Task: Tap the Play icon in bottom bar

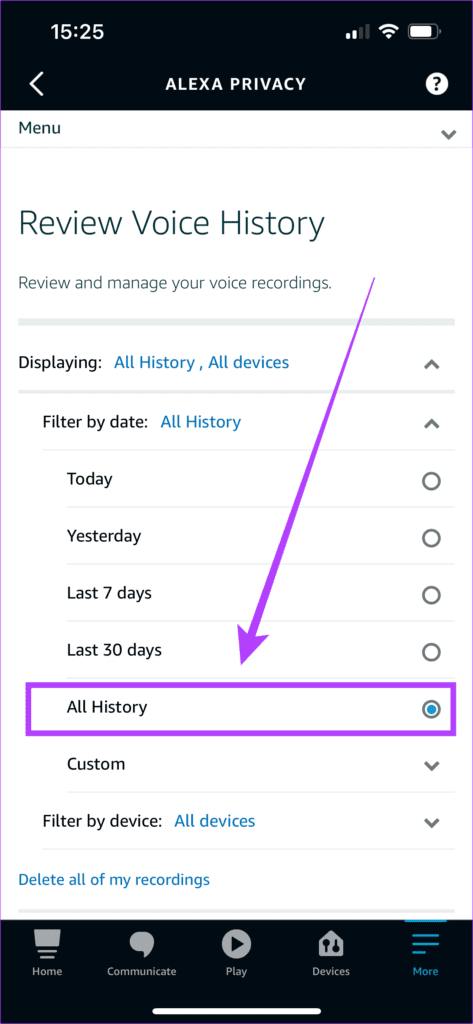Action: (x=236, y=944)
